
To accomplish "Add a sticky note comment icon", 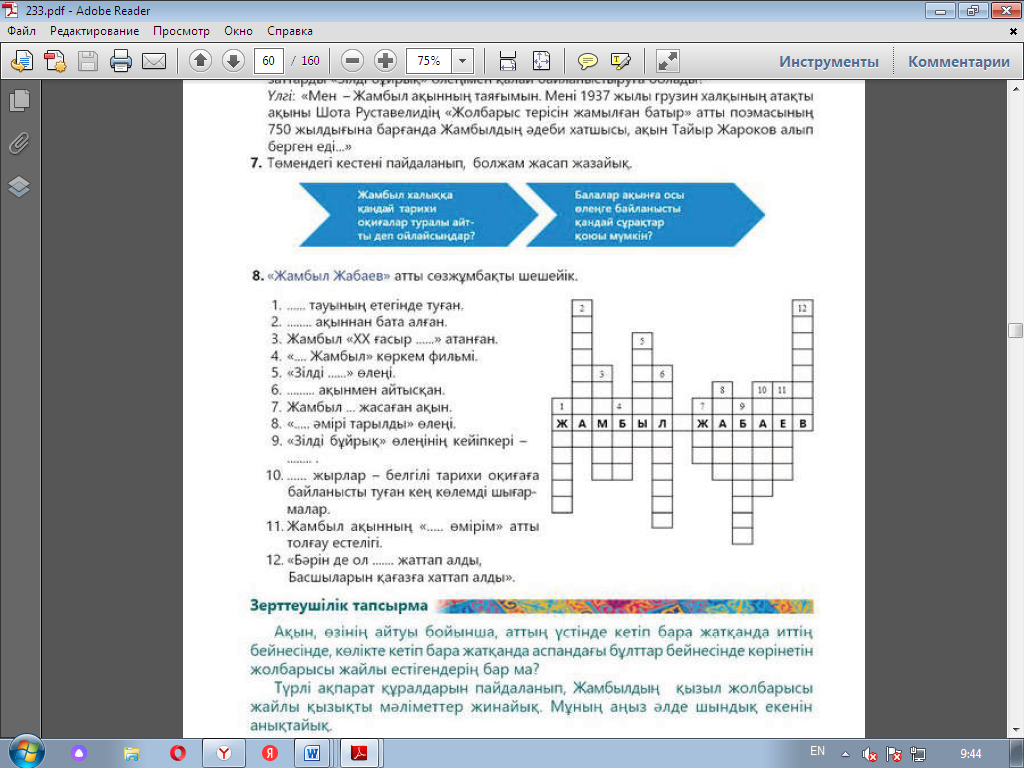I will 588,61.
